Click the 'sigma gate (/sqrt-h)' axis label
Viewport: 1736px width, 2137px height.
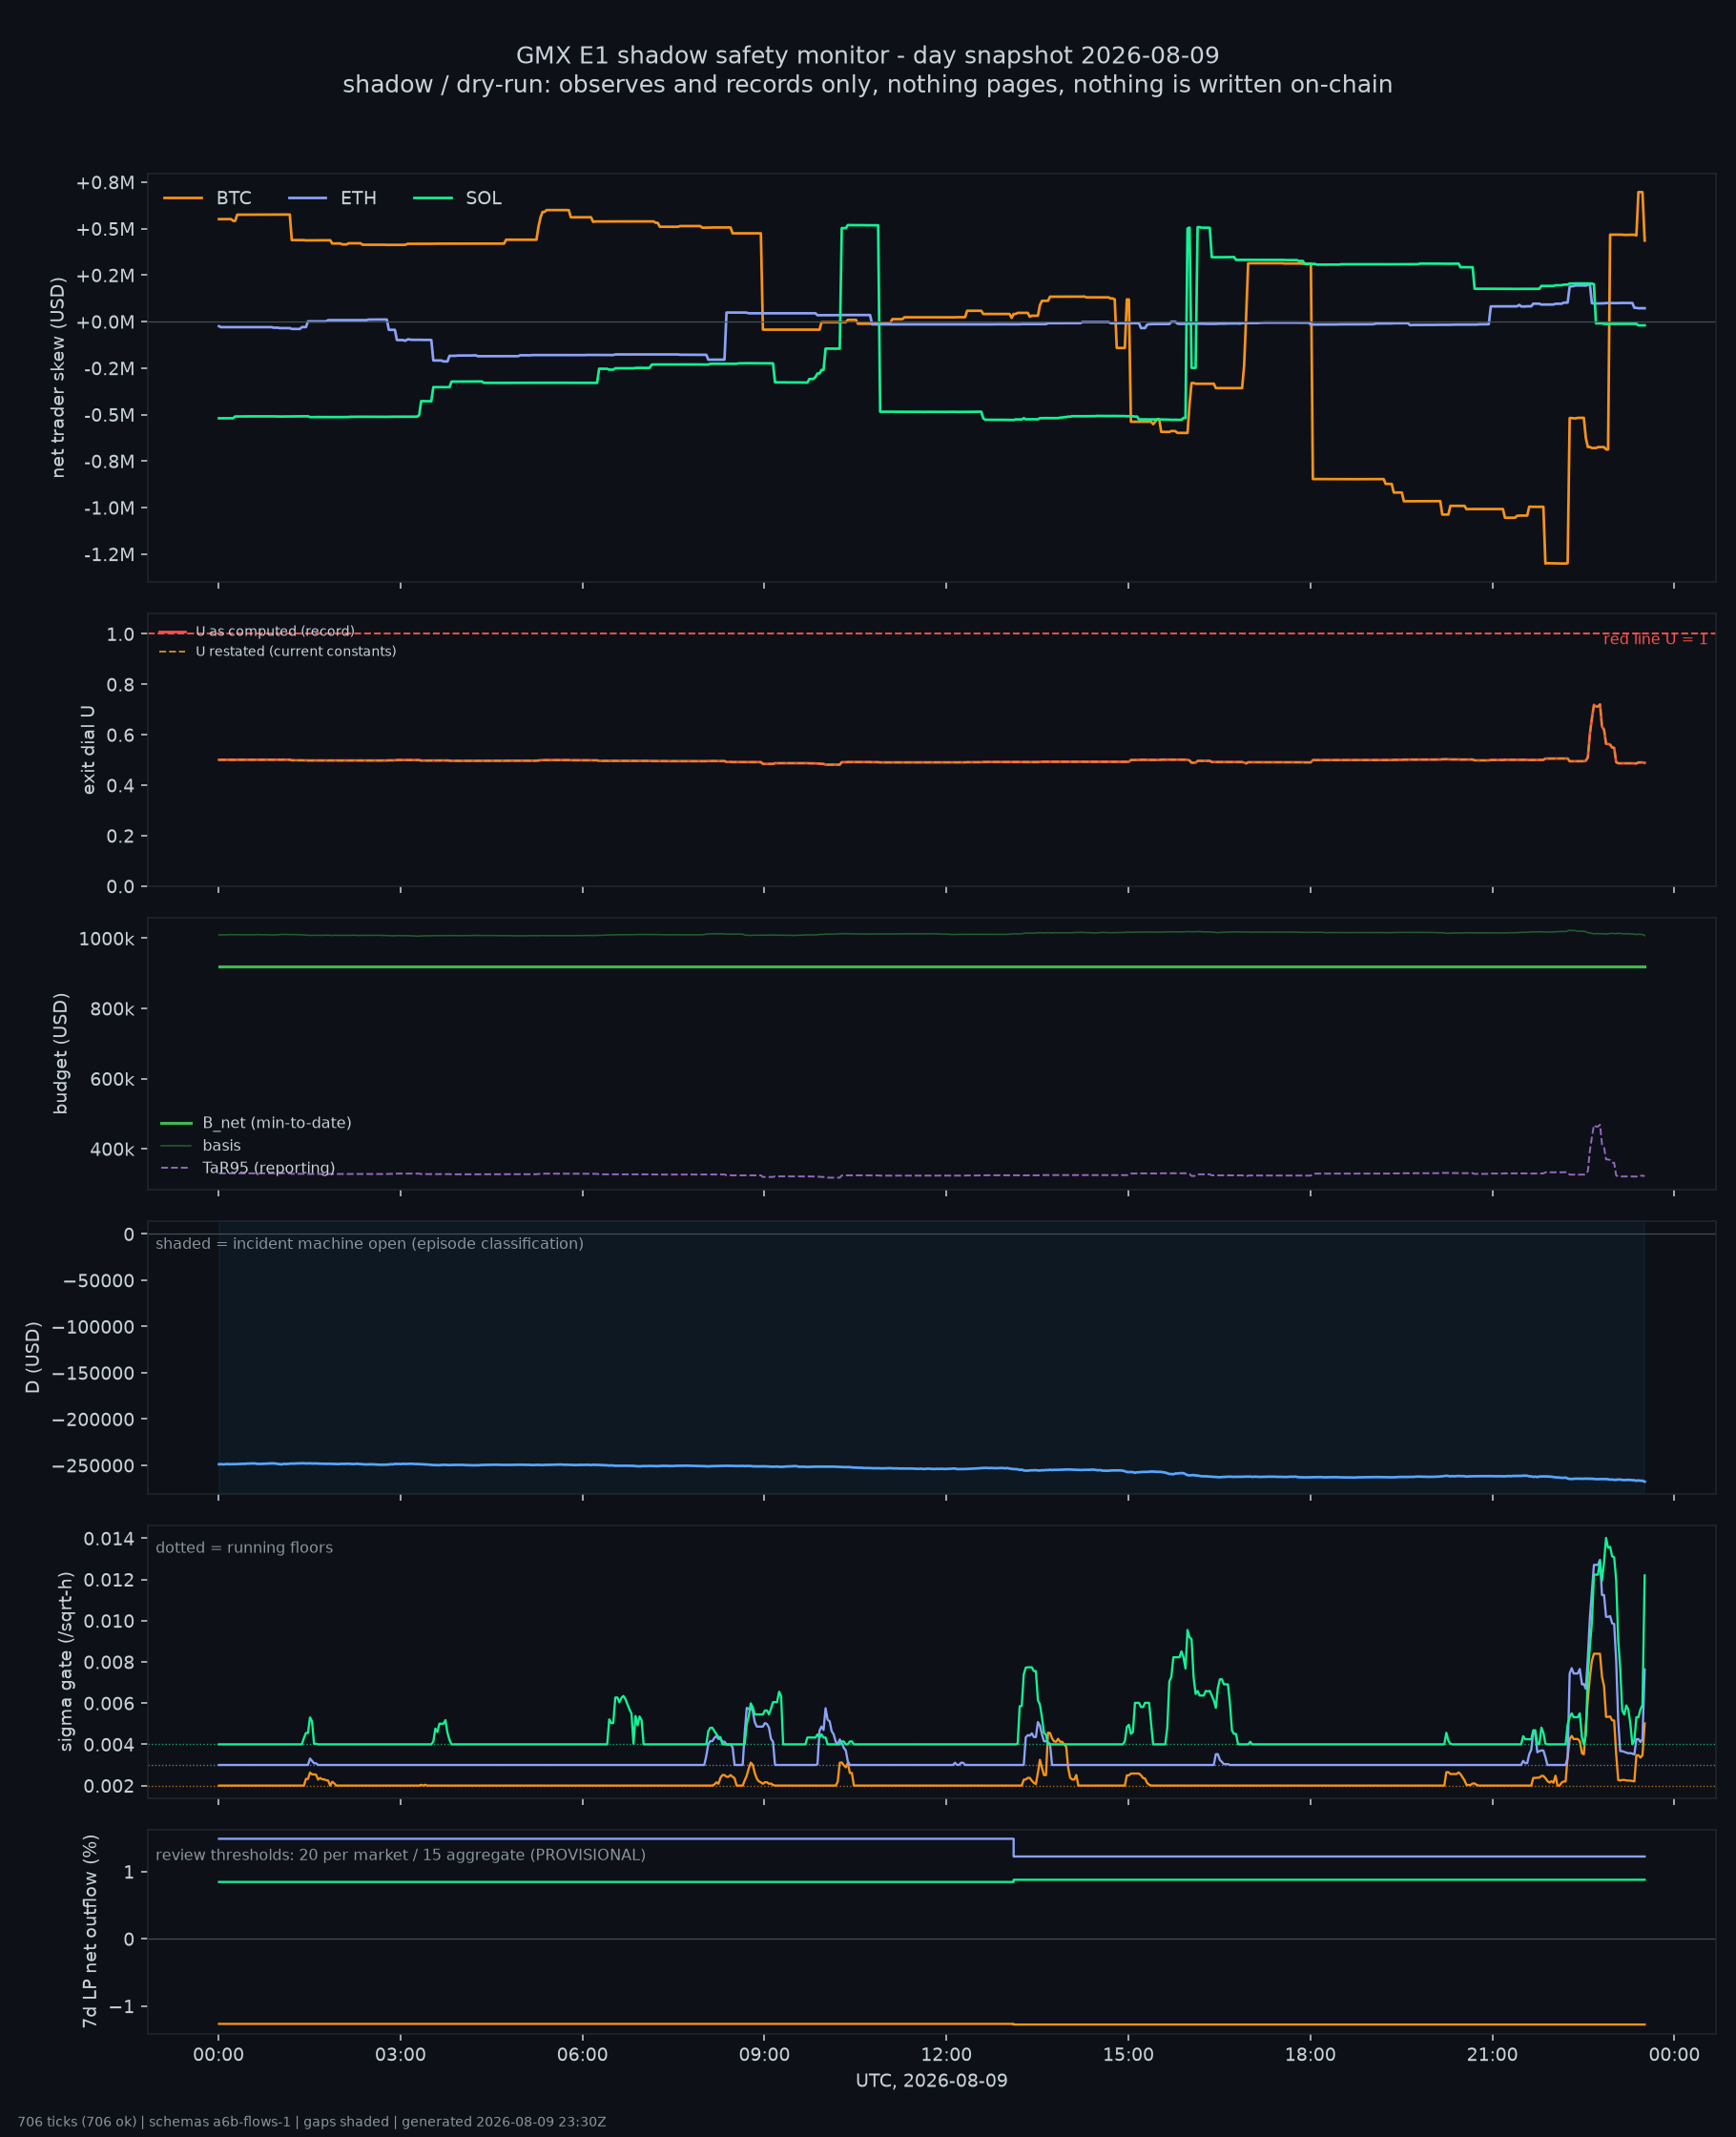[66, 1661]
